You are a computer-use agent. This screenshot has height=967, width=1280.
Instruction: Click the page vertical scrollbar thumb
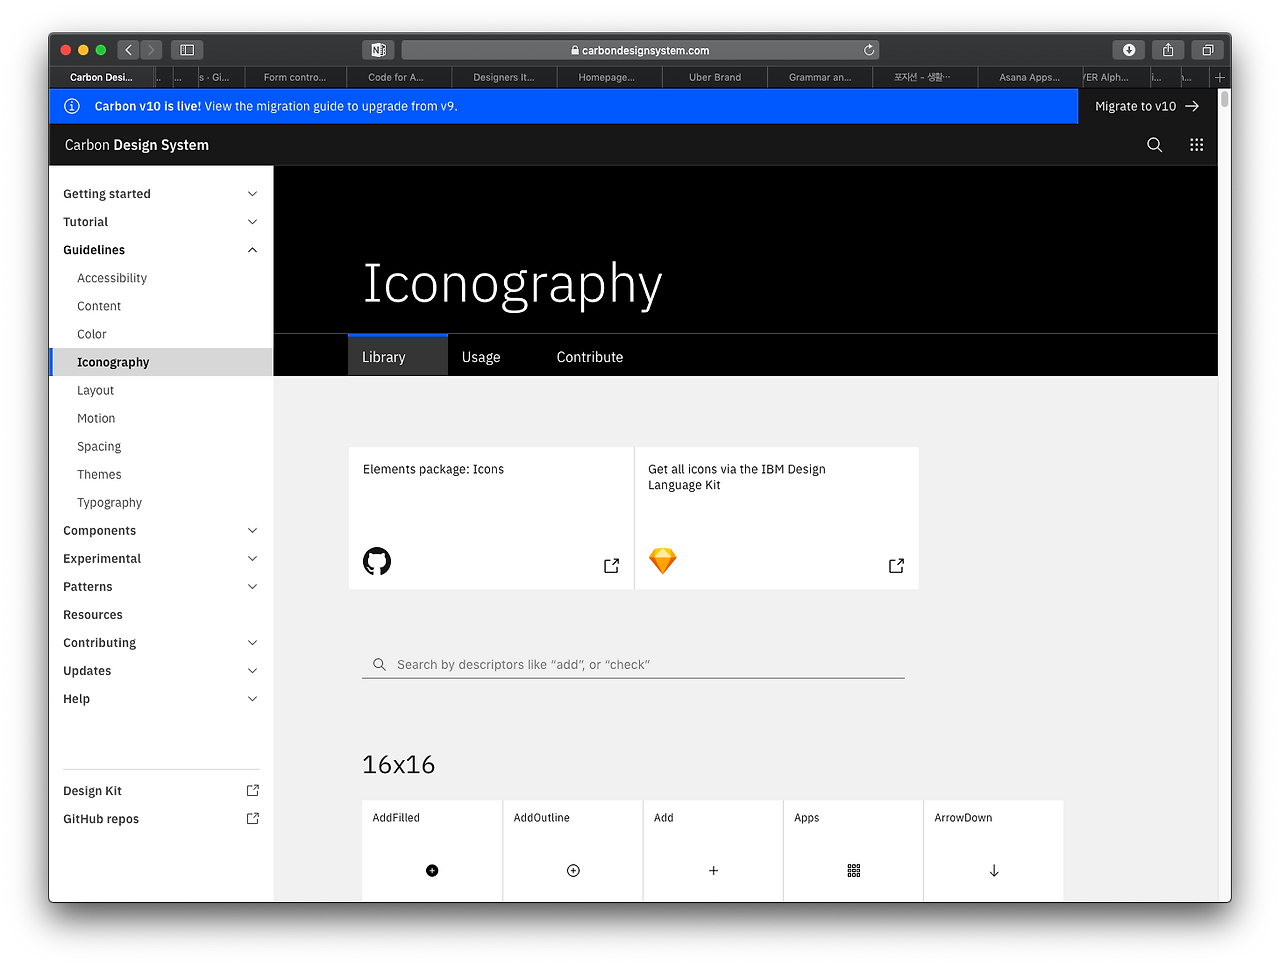pos(1224,99)
